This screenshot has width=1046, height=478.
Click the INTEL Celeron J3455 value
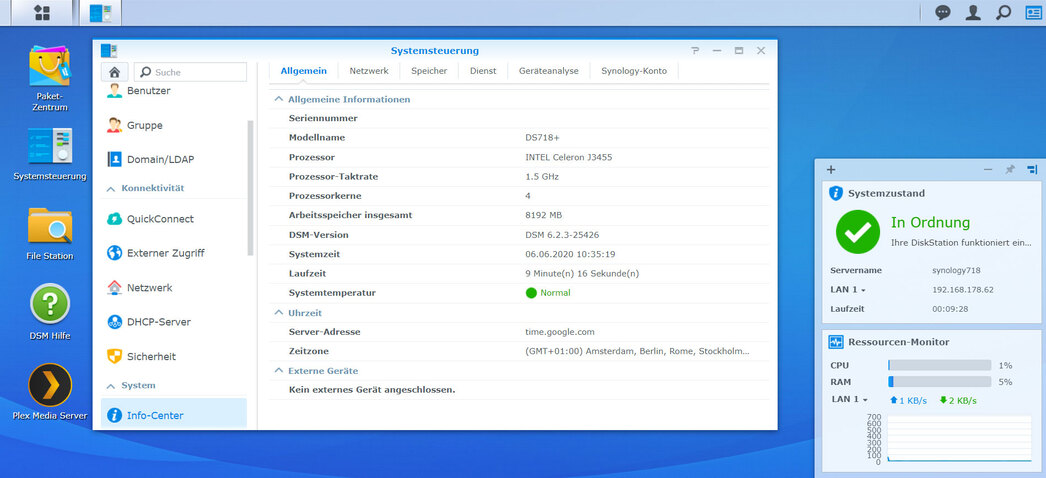(x=568, y=157)
